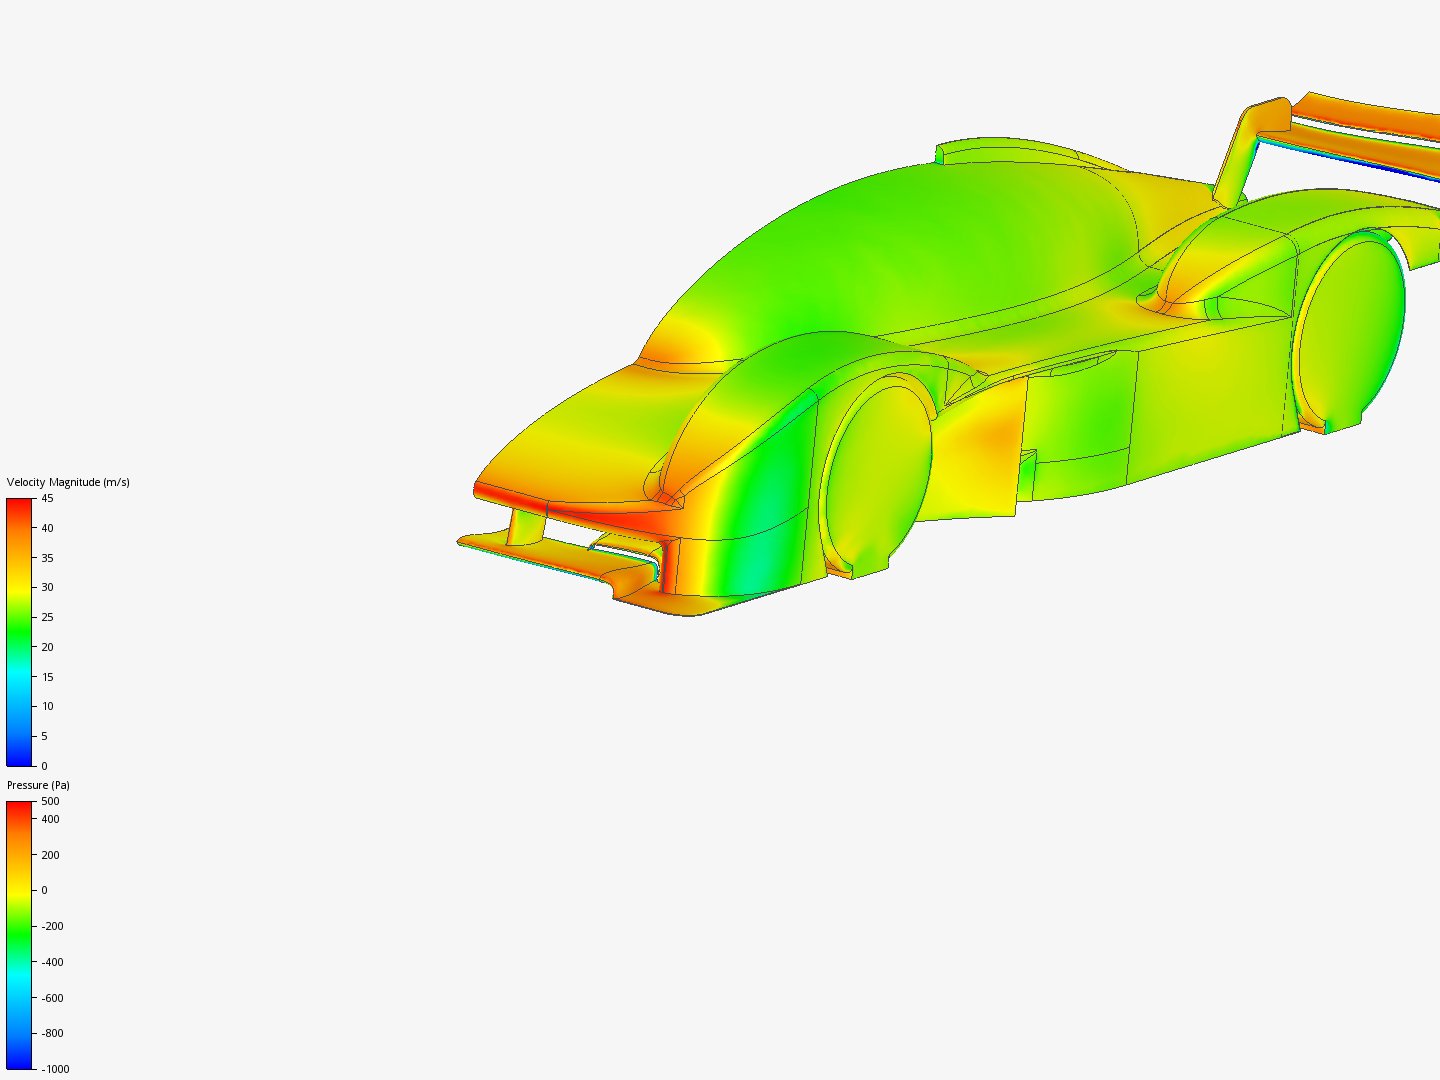Click the pressure legend value 500
Viewport: 1440px width, 1080px height.
pos(50,801)
